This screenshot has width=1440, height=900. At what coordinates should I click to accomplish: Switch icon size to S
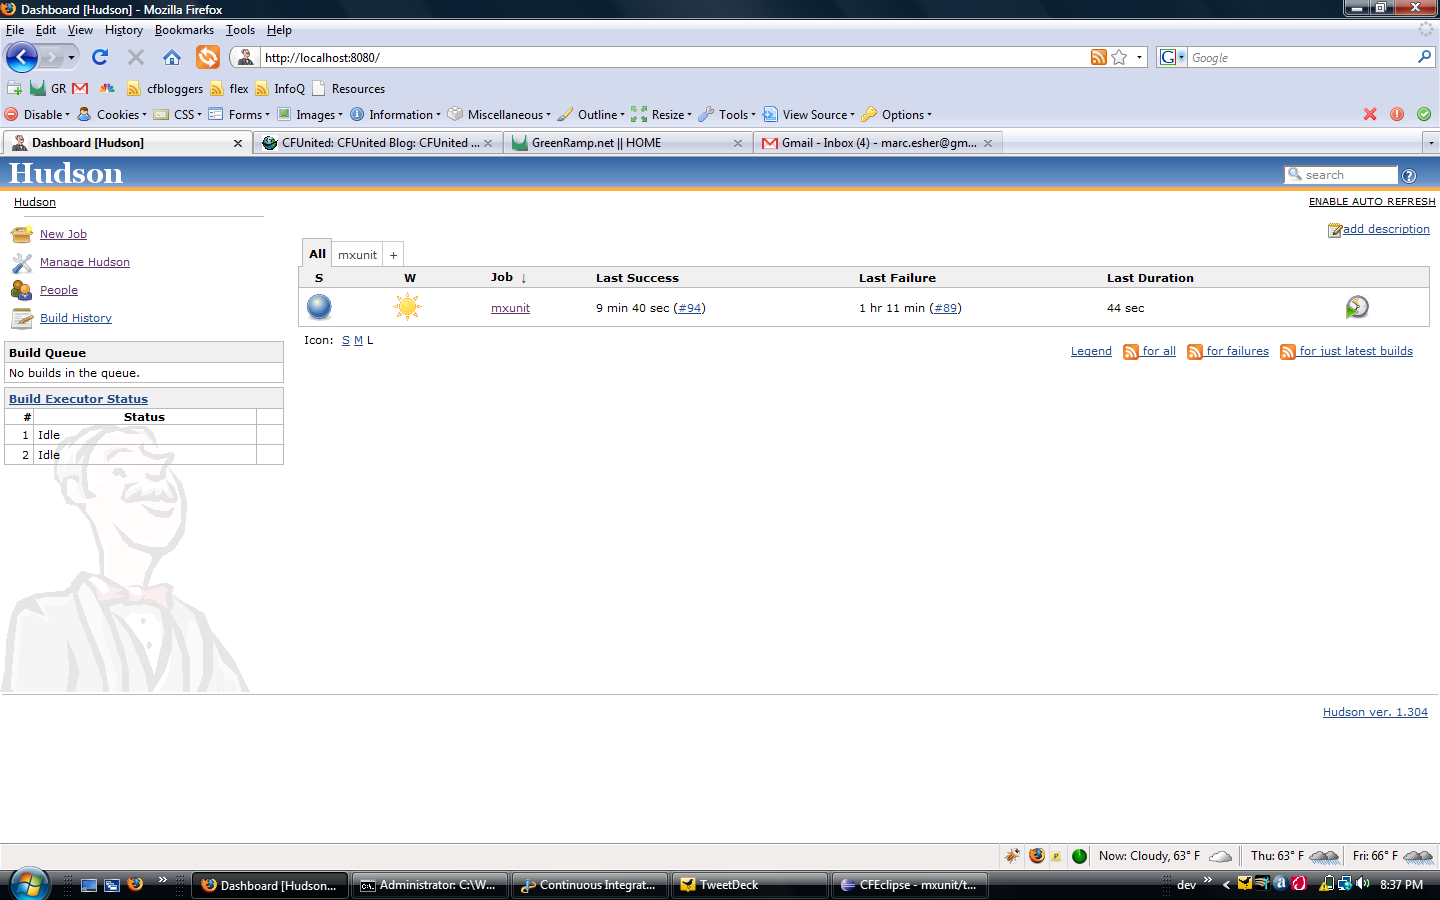346,340
